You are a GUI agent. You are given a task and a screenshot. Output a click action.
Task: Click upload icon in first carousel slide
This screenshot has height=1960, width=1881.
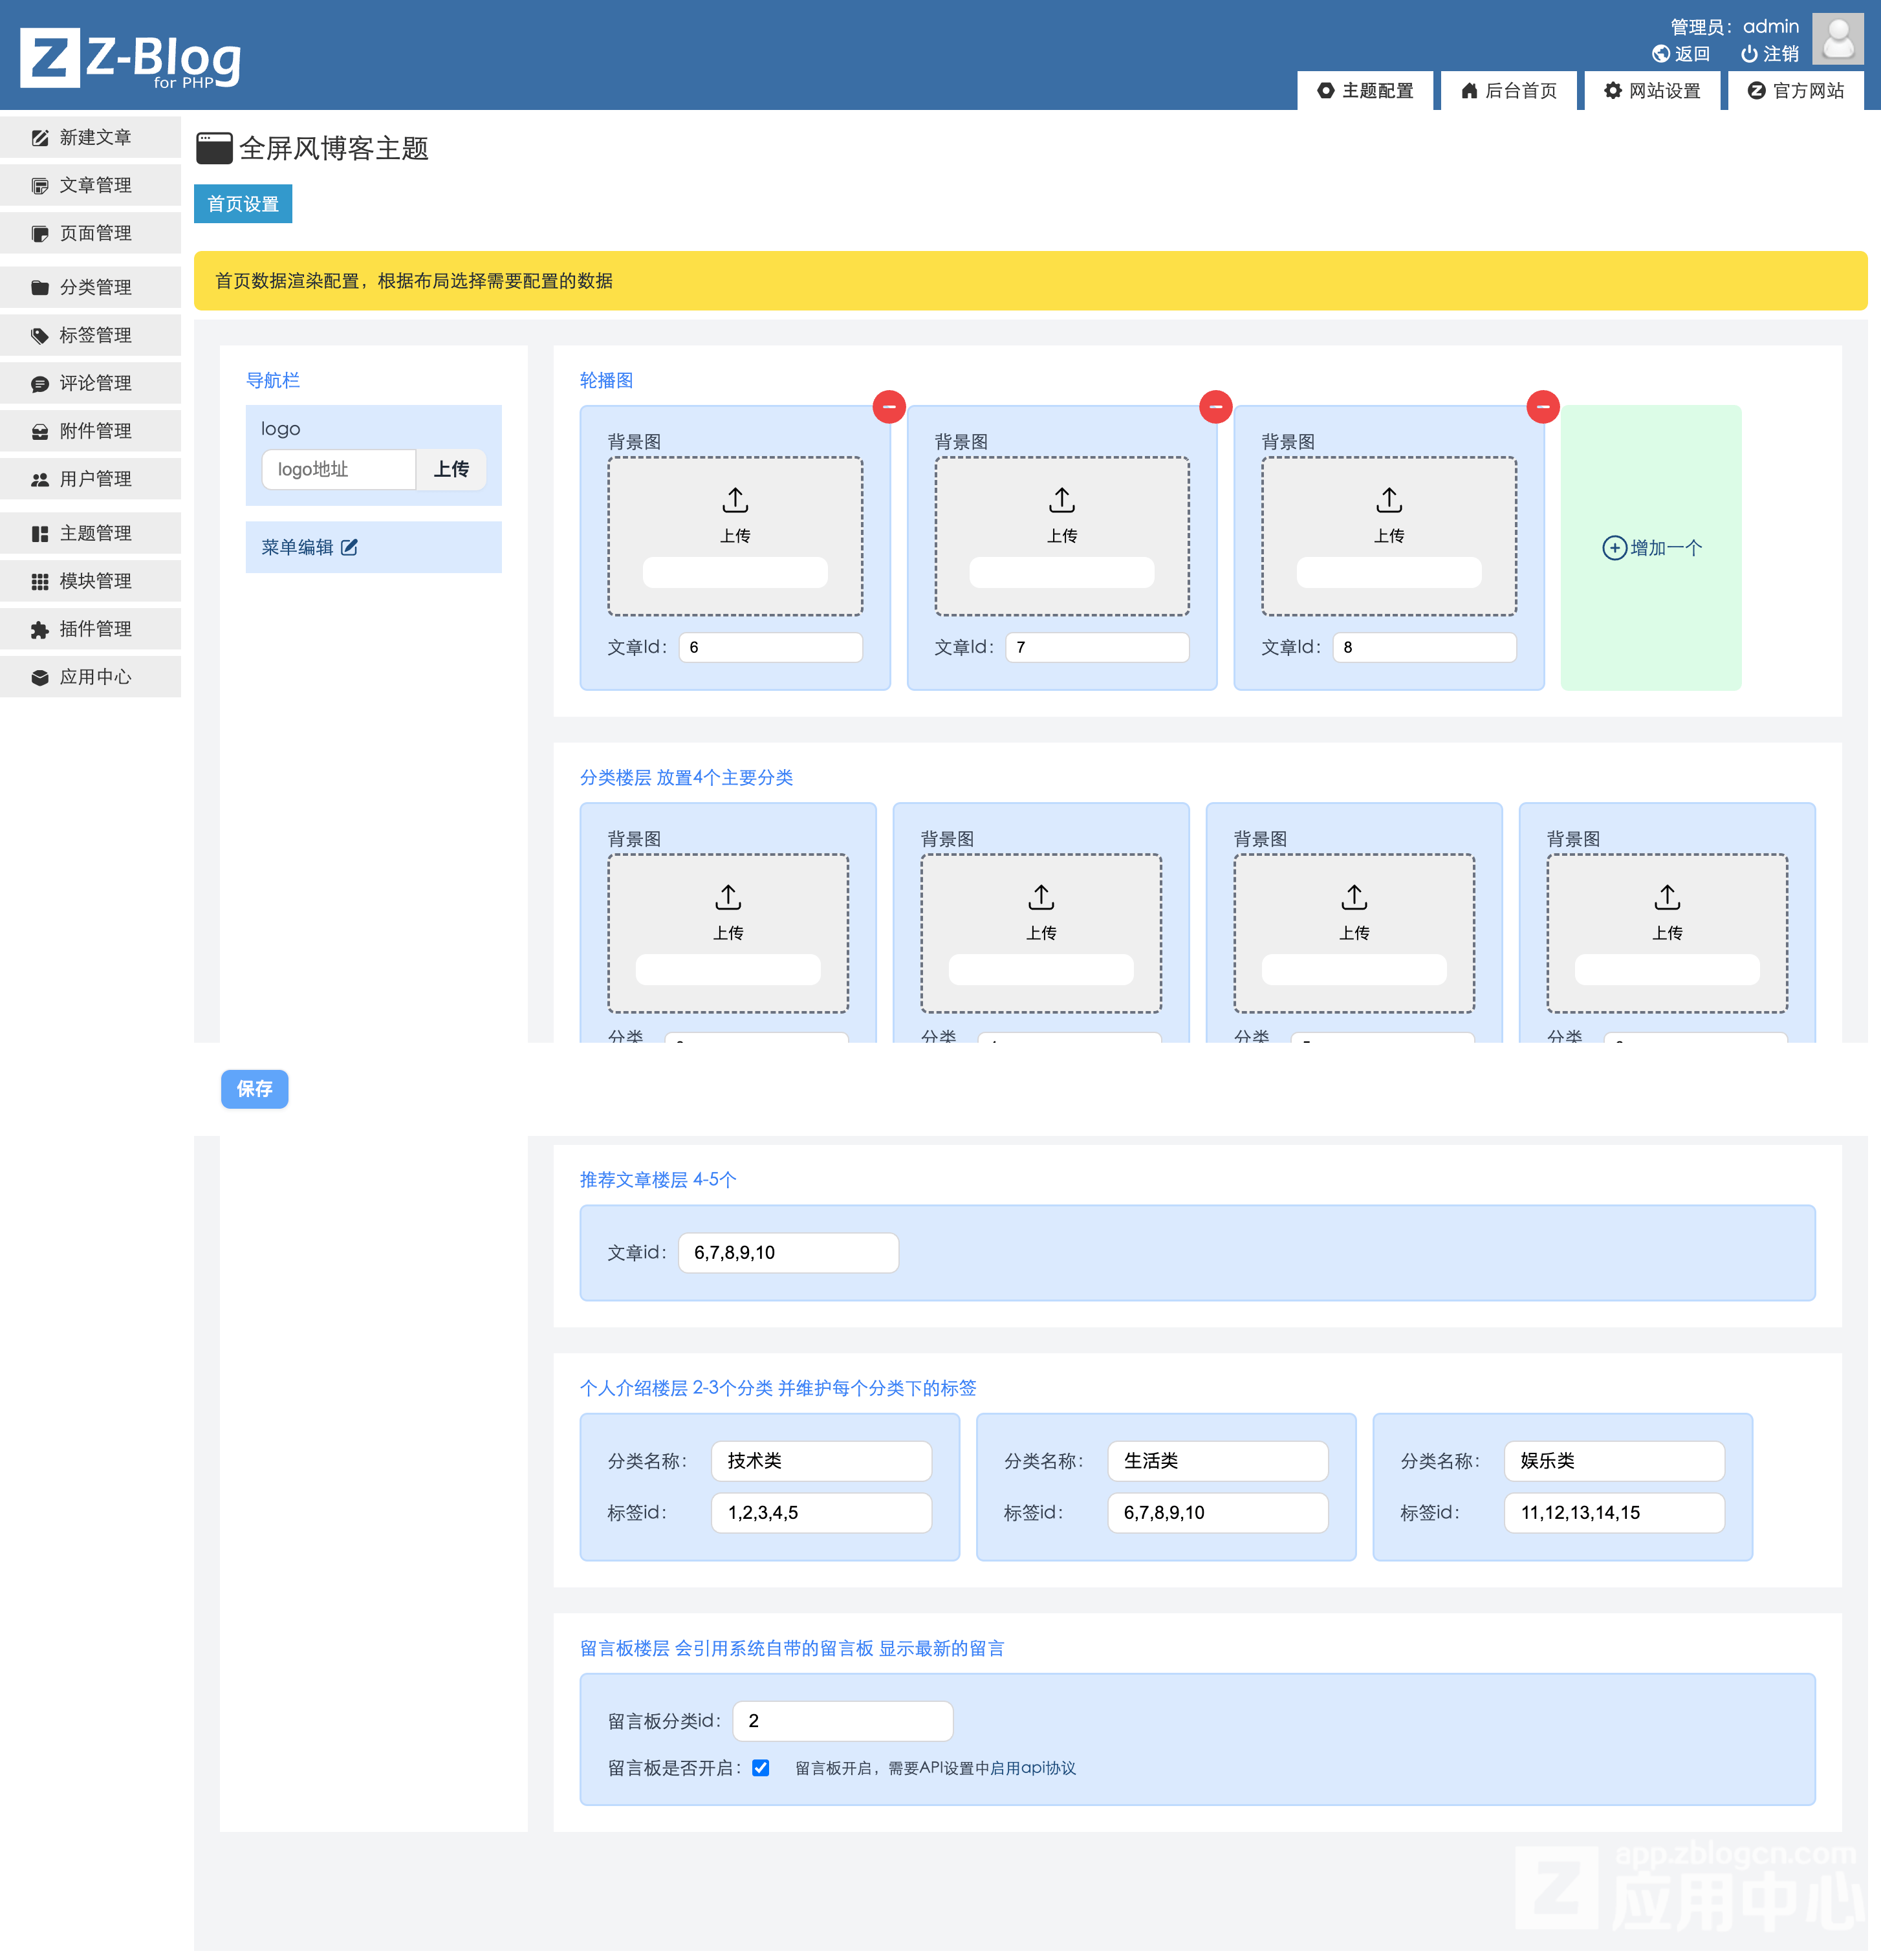(735, 500)
